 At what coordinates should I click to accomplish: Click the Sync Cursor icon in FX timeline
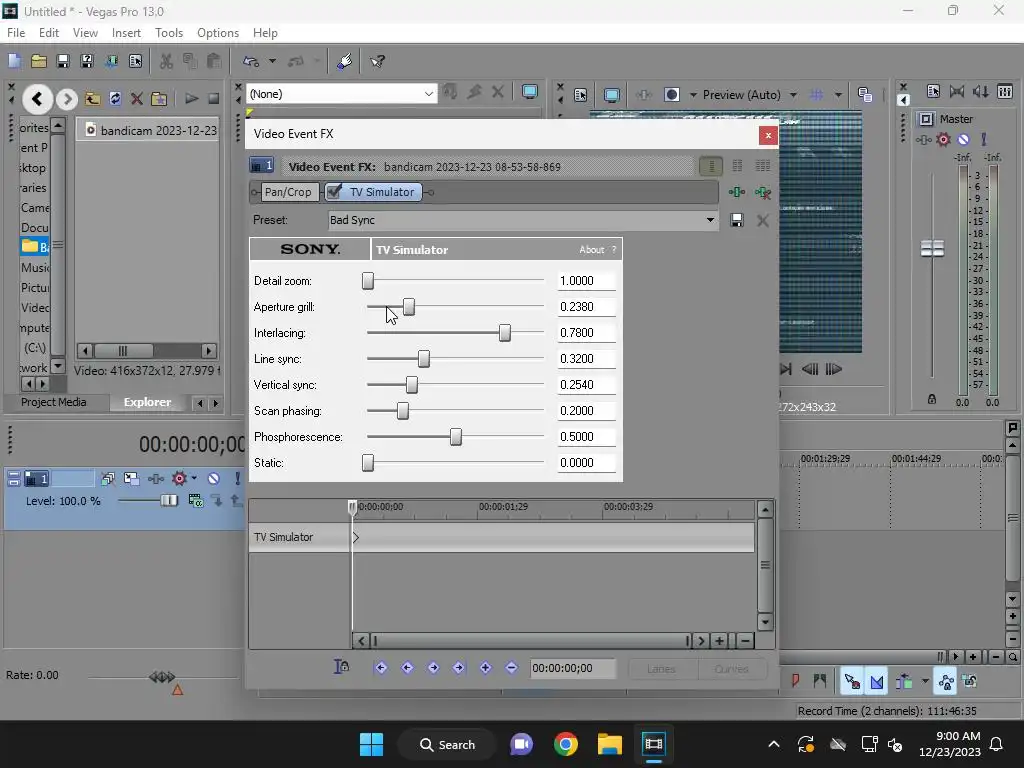[x=342, y=667]
